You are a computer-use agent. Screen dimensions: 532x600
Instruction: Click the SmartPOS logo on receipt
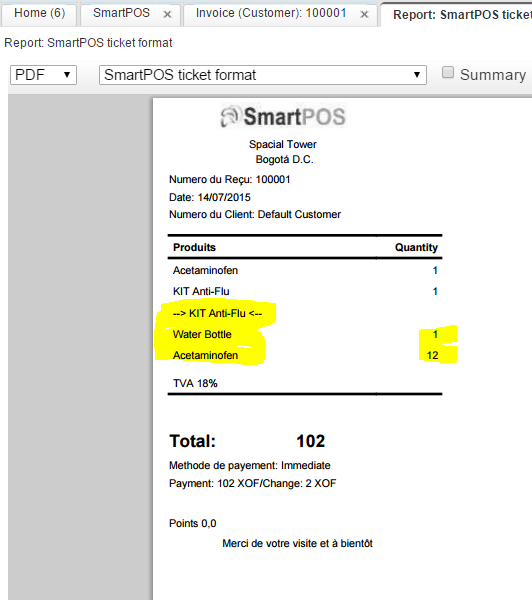point(283,117)
